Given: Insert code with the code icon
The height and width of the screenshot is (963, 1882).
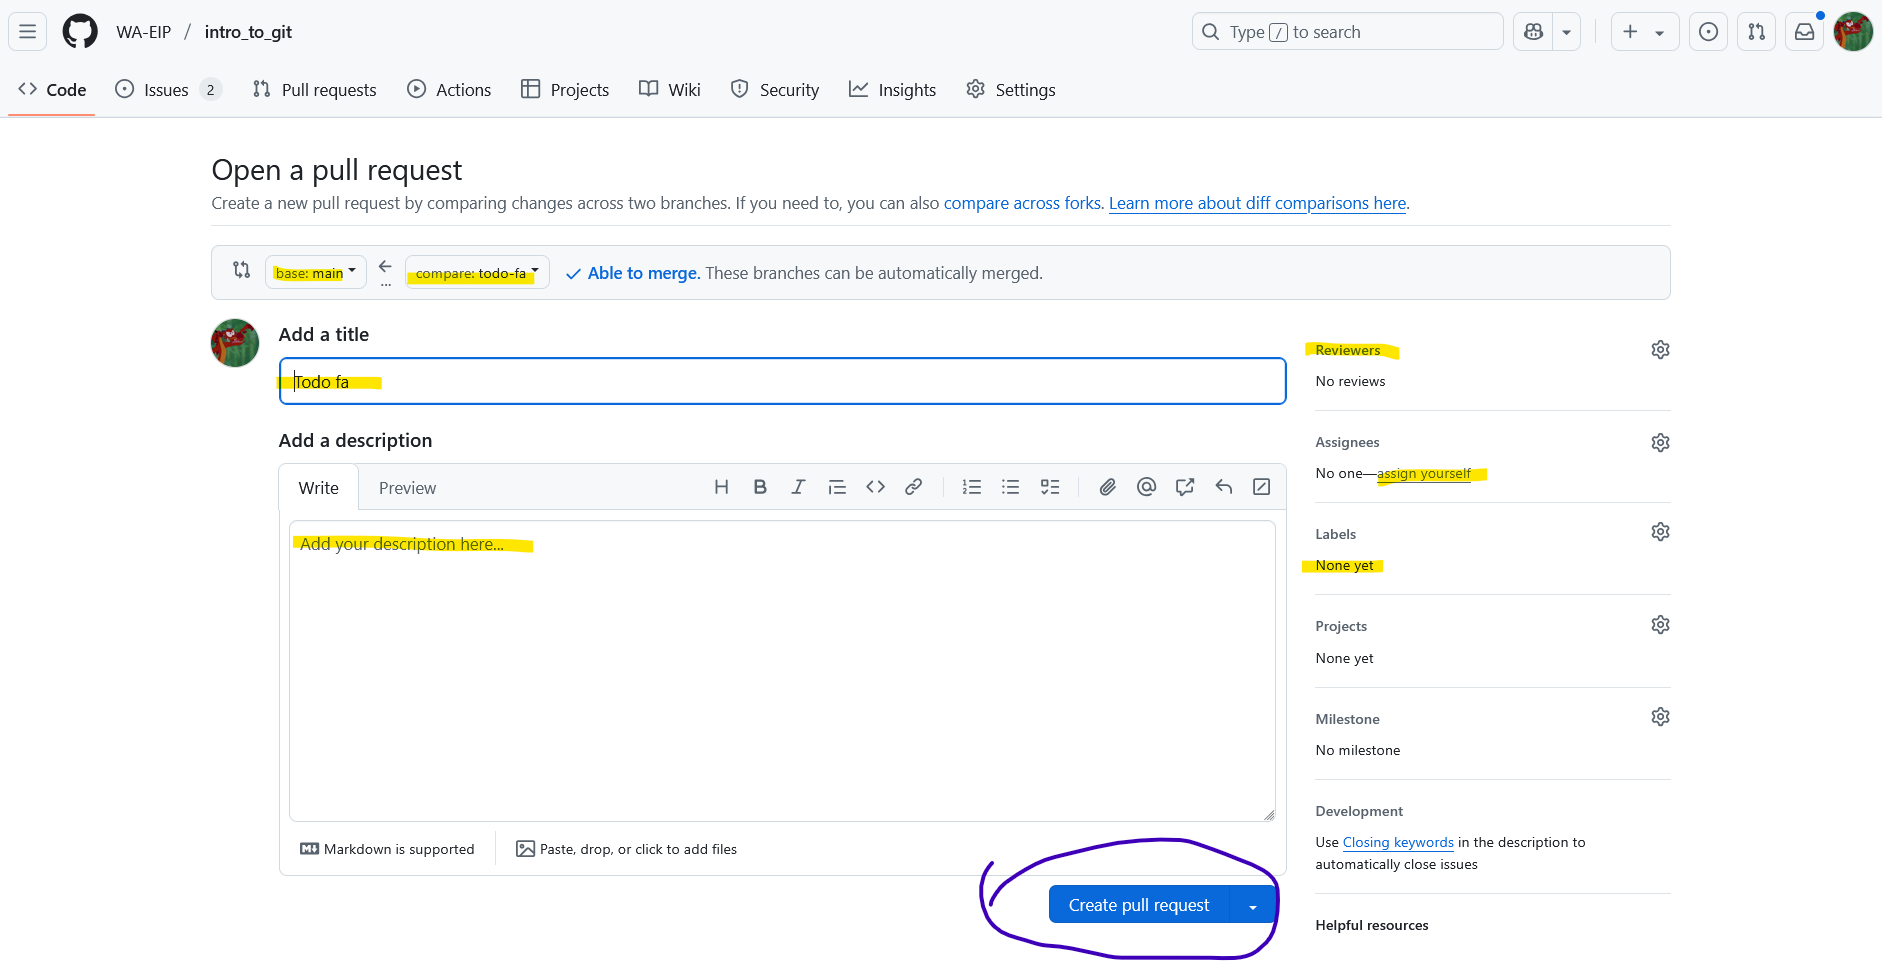Looking at the screenshot, I should [x=875, y=487].
